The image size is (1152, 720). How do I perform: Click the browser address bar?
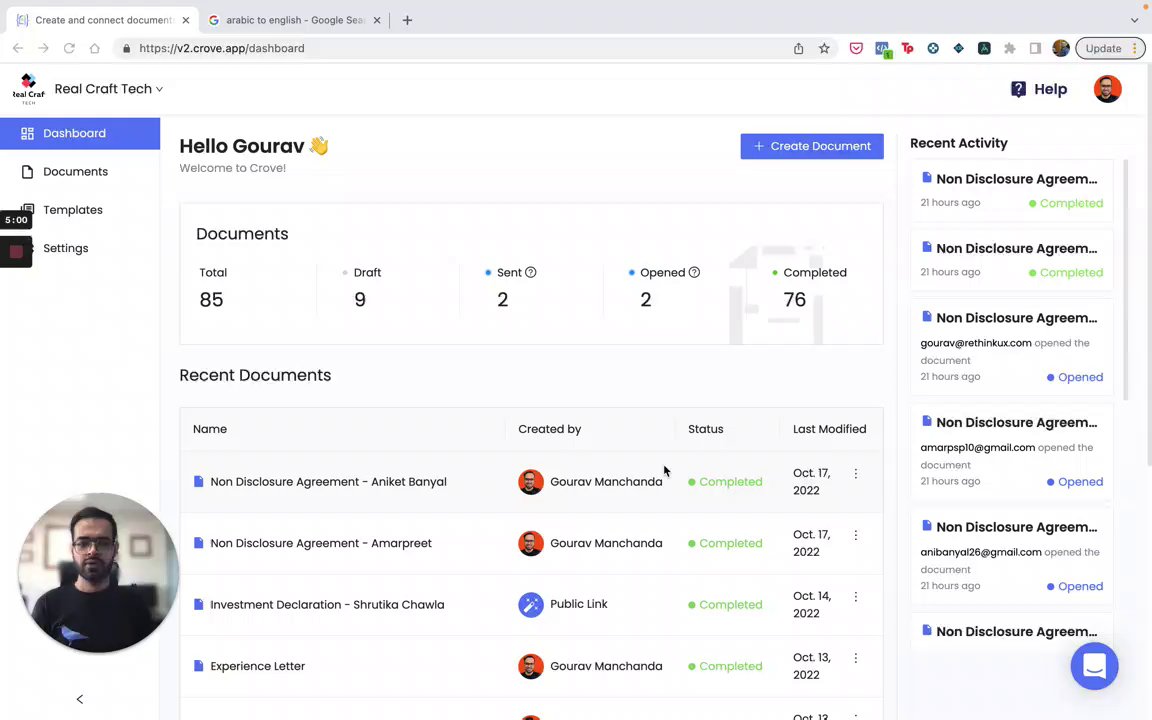click(x=450, y=48)
